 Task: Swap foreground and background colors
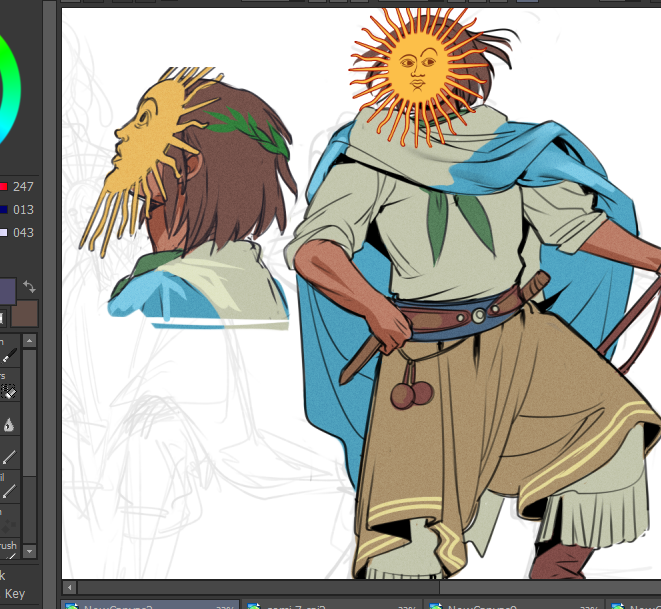[x=29, y=287]
